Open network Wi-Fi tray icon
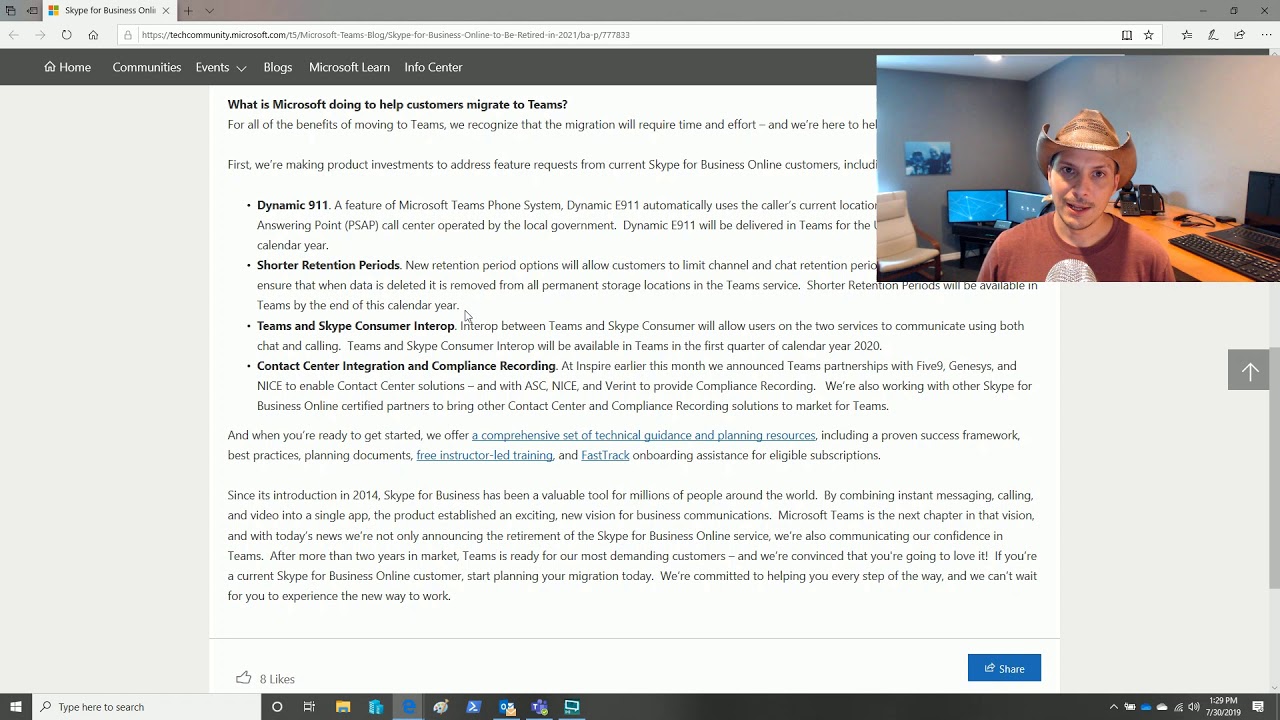This screenshot has height=720, width=1280. (1178, 707)
